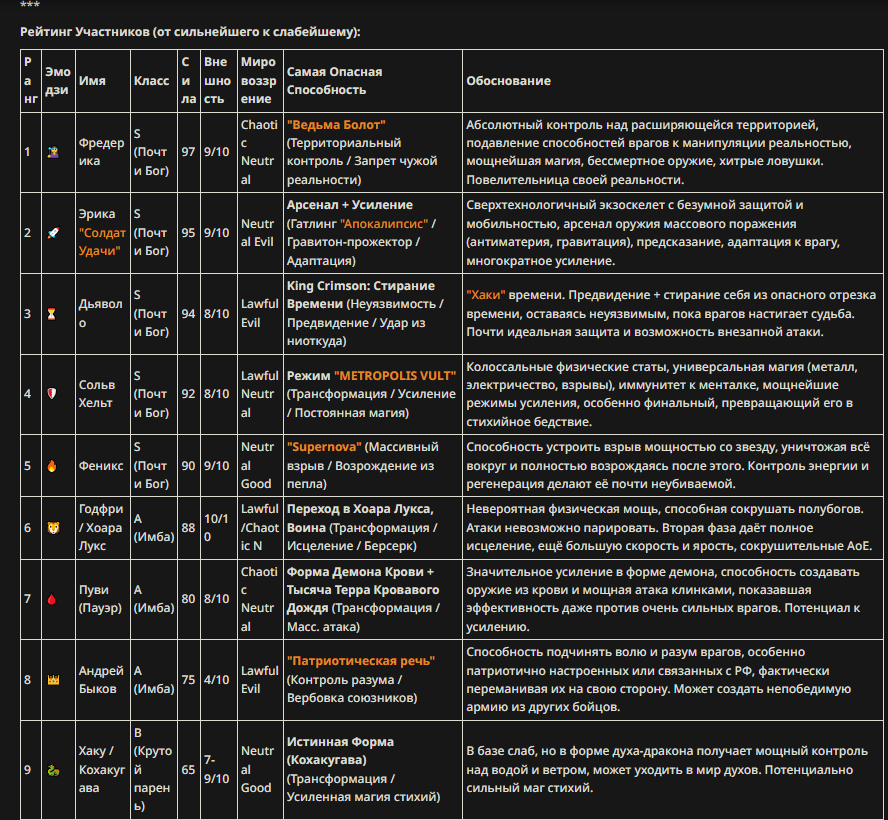The height and width of the screenshot is (820, 888).
Task: Click 'Форма Демона Крови' ability text
Action: [355, 572]
